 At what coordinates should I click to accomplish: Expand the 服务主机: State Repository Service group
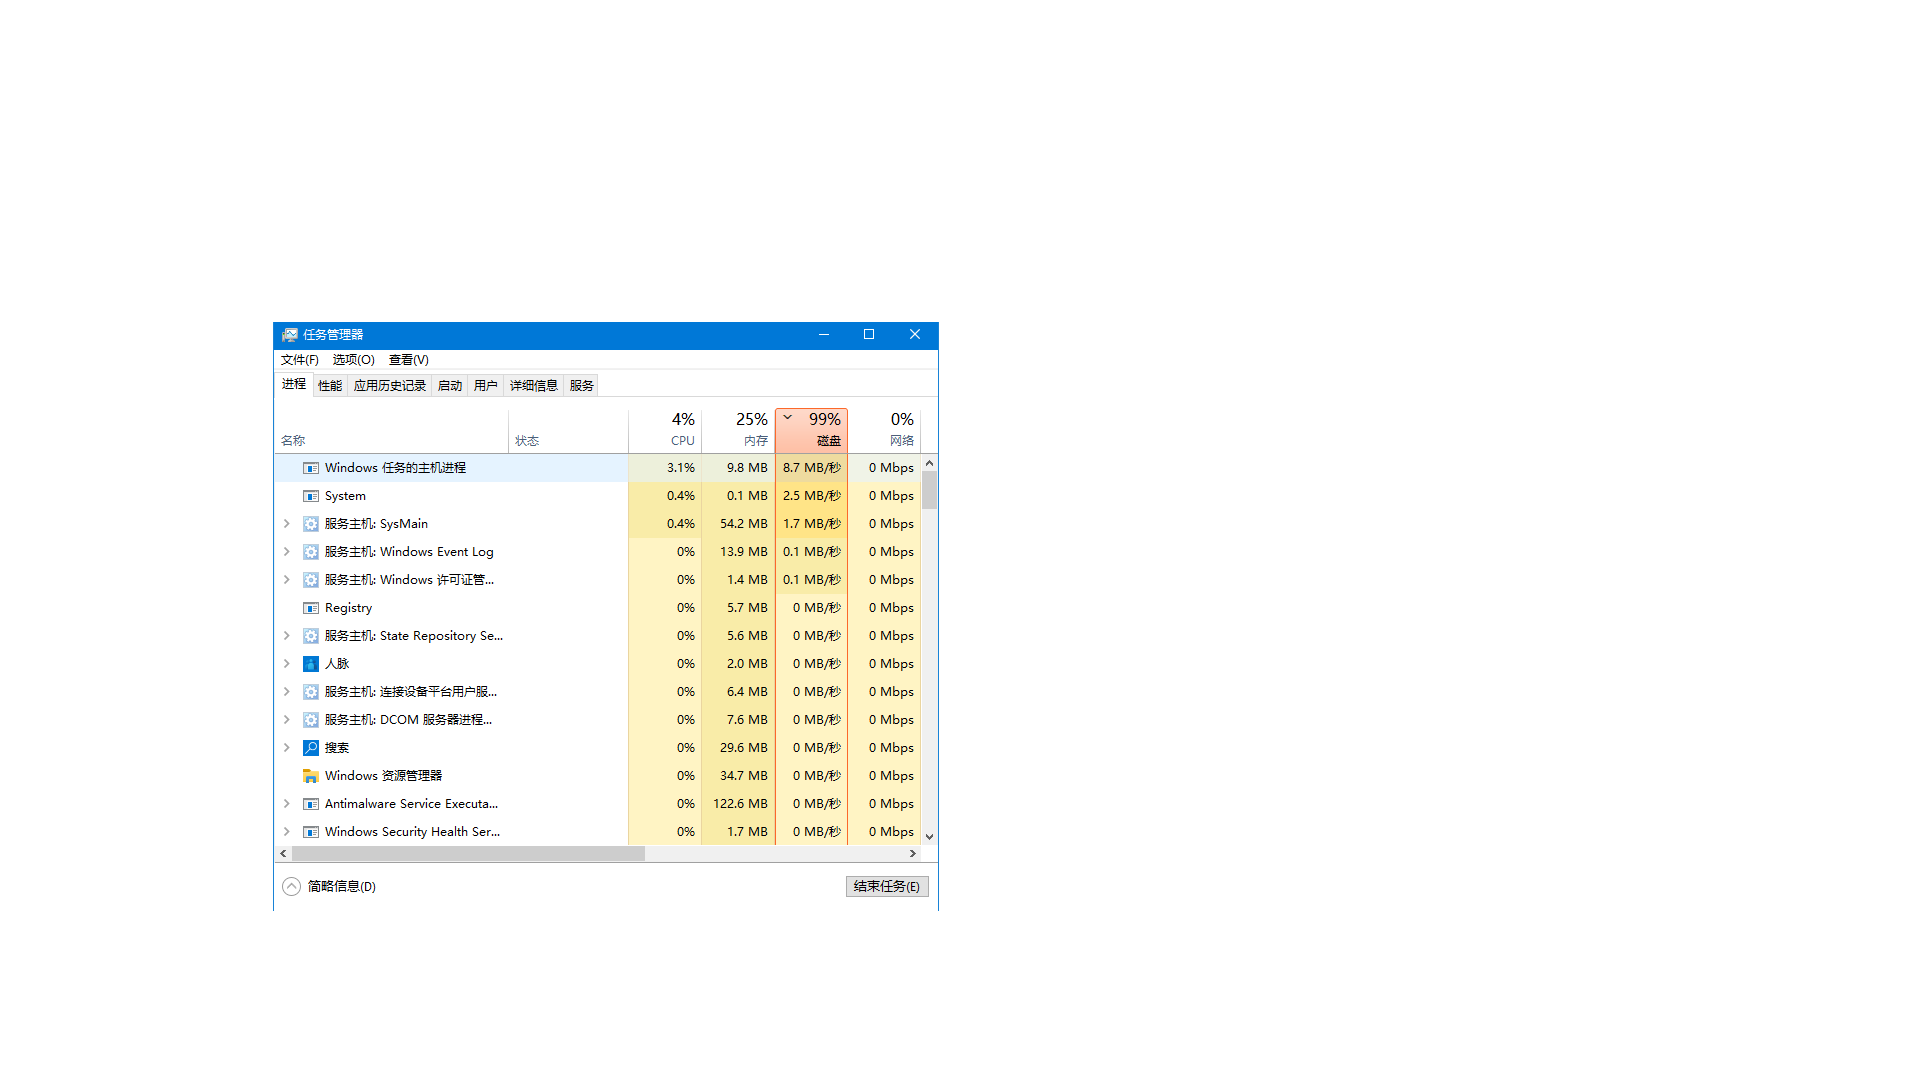point(287,636)
